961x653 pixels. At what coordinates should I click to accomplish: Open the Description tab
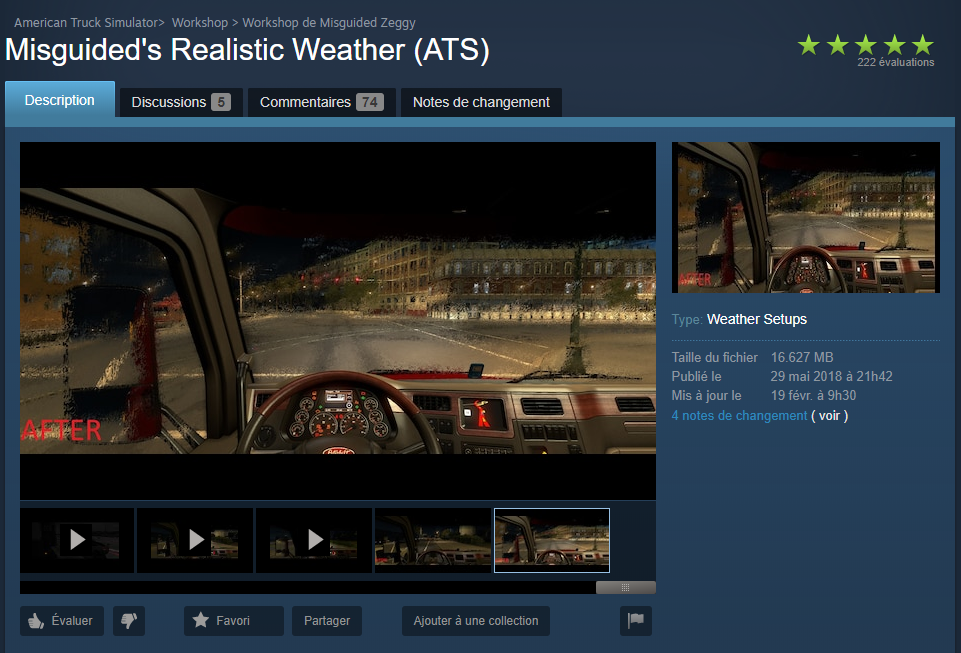[60, 100]
